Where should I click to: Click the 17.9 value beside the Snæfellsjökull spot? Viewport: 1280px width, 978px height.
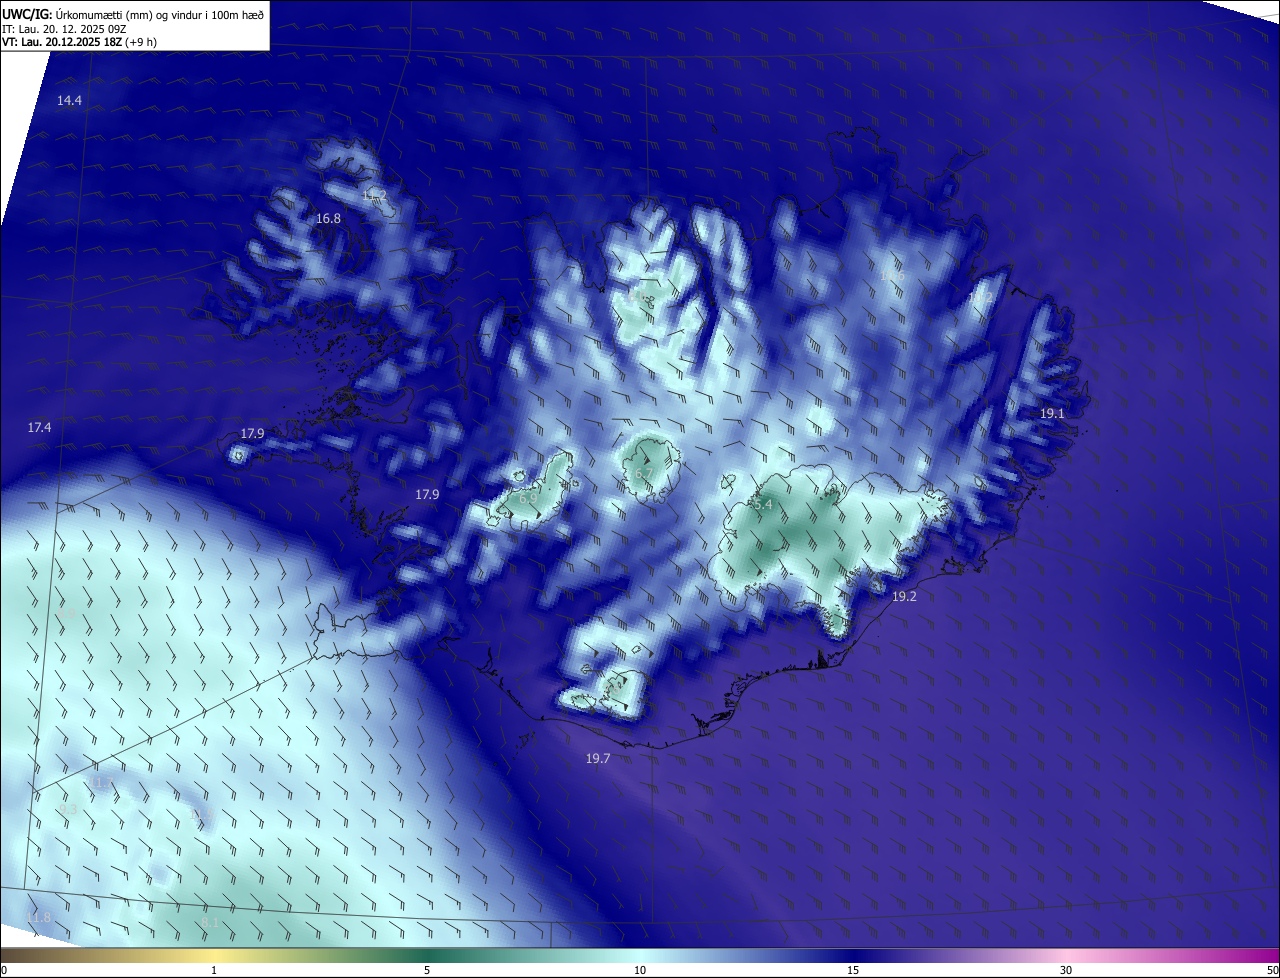252,433
